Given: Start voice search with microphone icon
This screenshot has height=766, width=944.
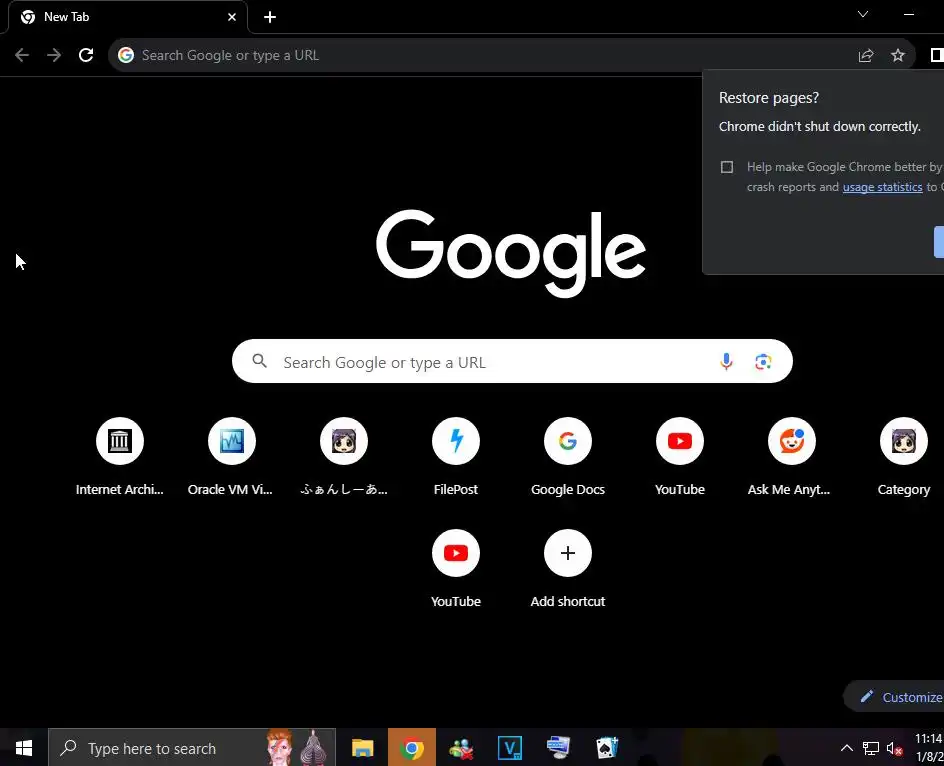Looking at the screenshot, I should 726,361.
